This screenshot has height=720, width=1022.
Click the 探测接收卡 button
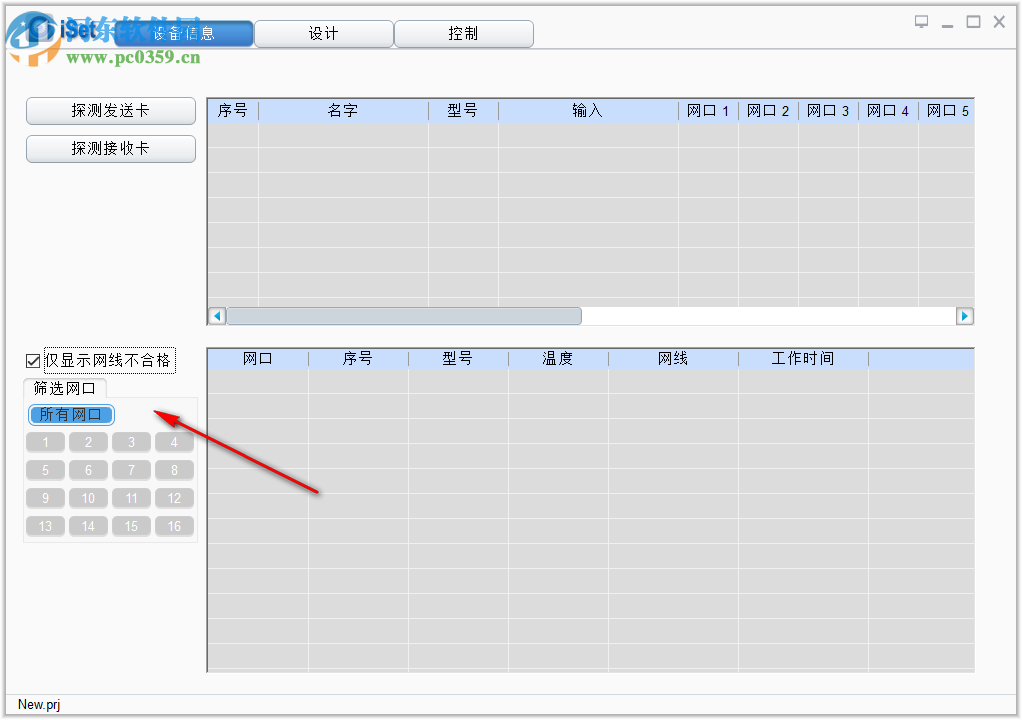[110, 148]
